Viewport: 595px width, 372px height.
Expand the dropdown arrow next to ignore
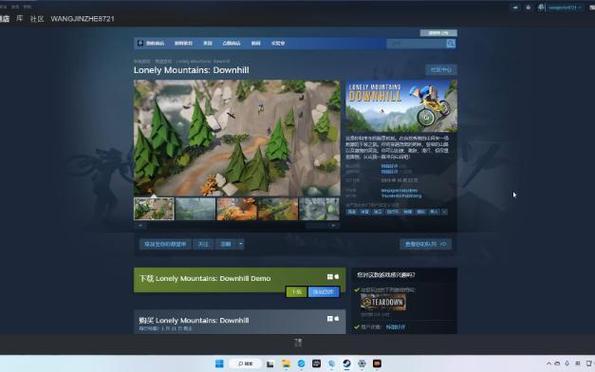coord(241,244)
